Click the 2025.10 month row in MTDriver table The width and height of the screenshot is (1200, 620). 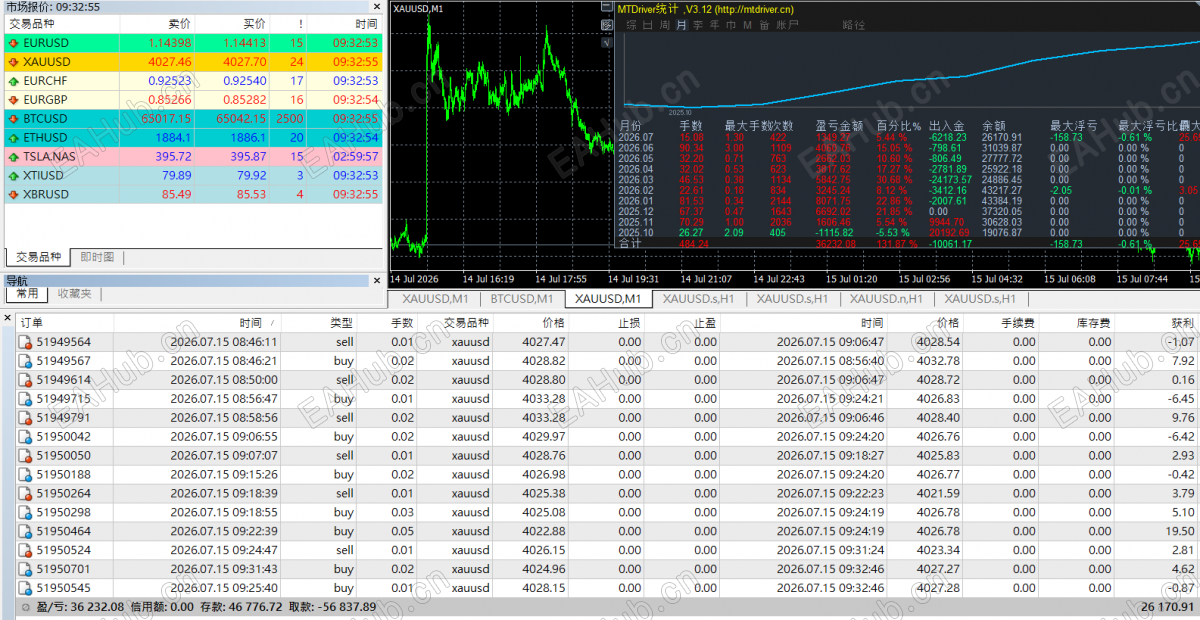[x=907, y=232]
